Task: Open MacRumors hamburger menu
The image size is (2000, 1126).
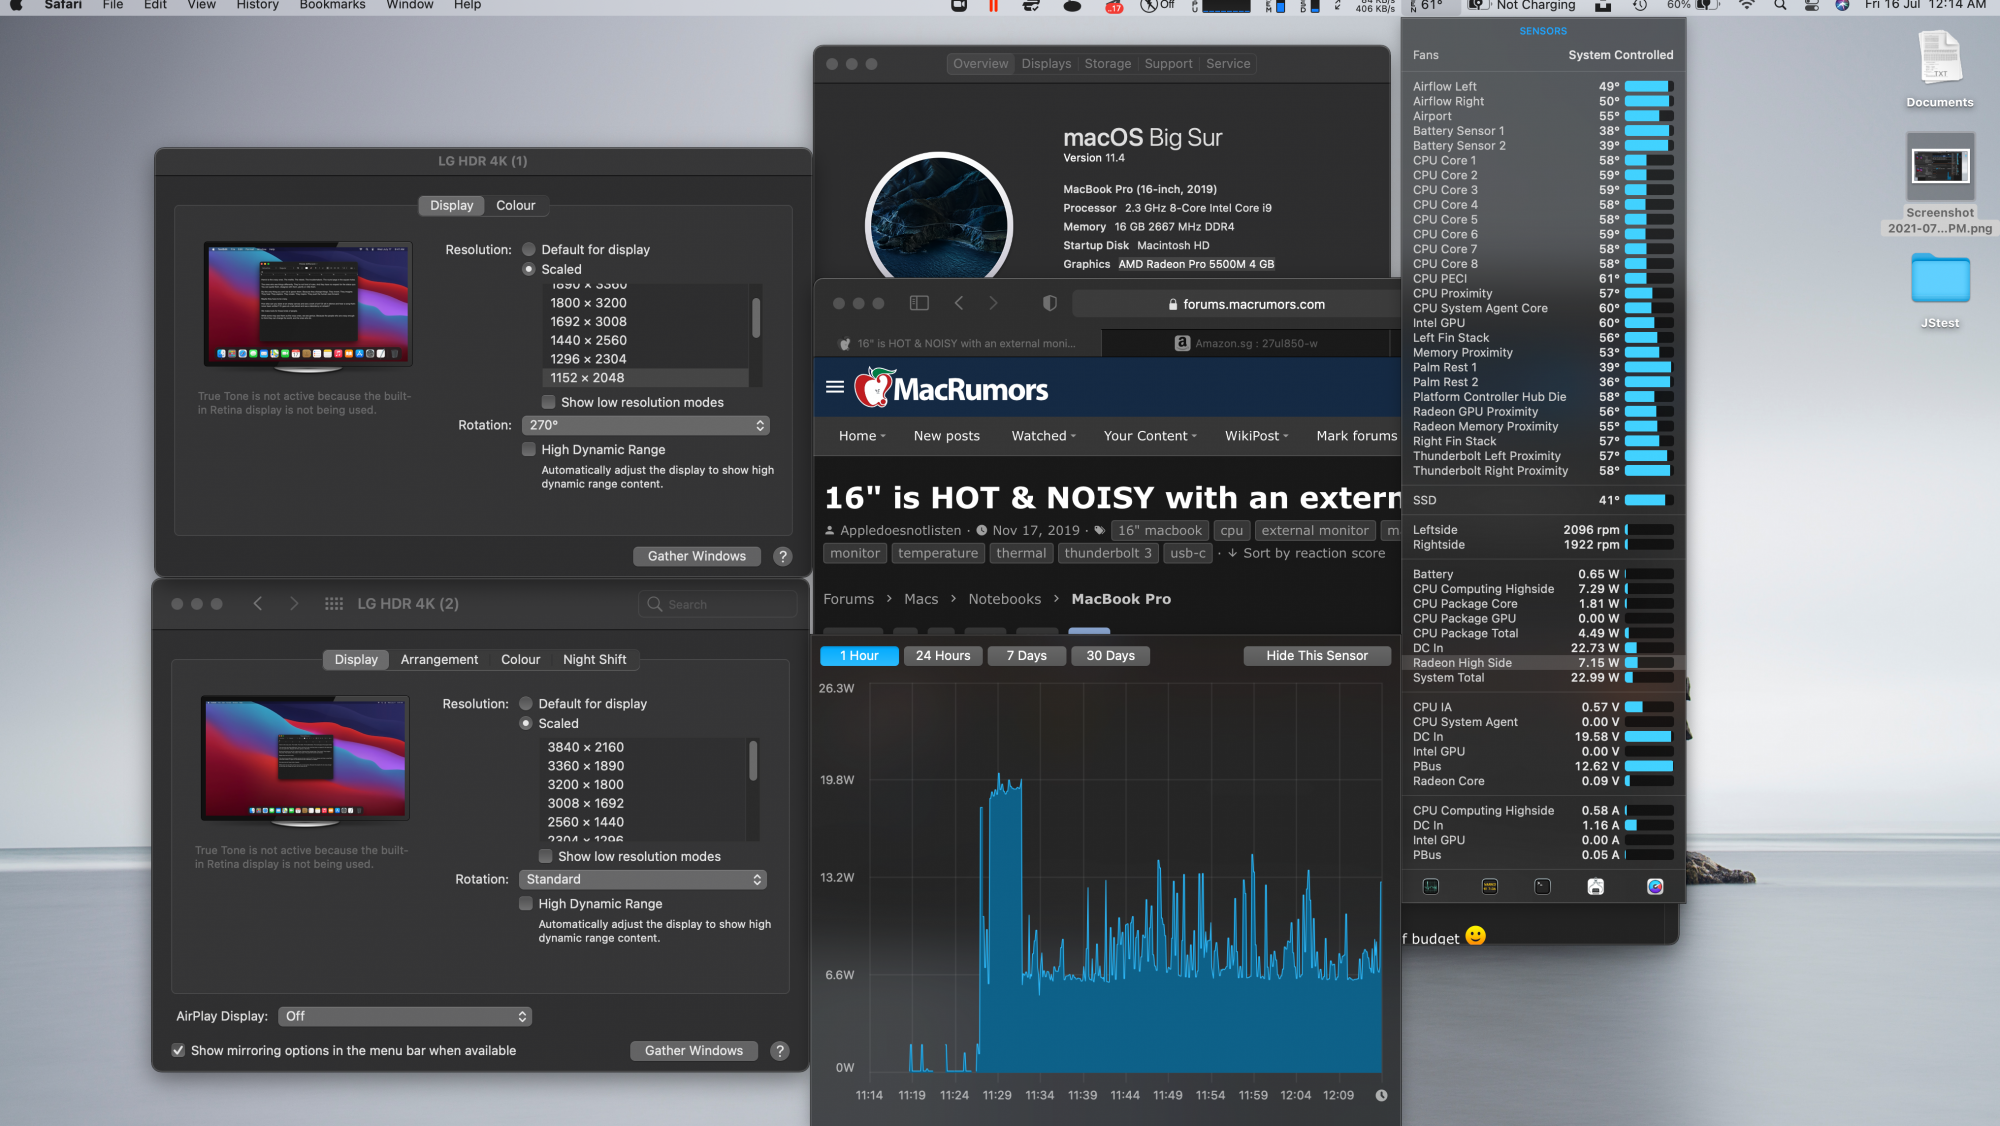Action: tap(835, 387)
